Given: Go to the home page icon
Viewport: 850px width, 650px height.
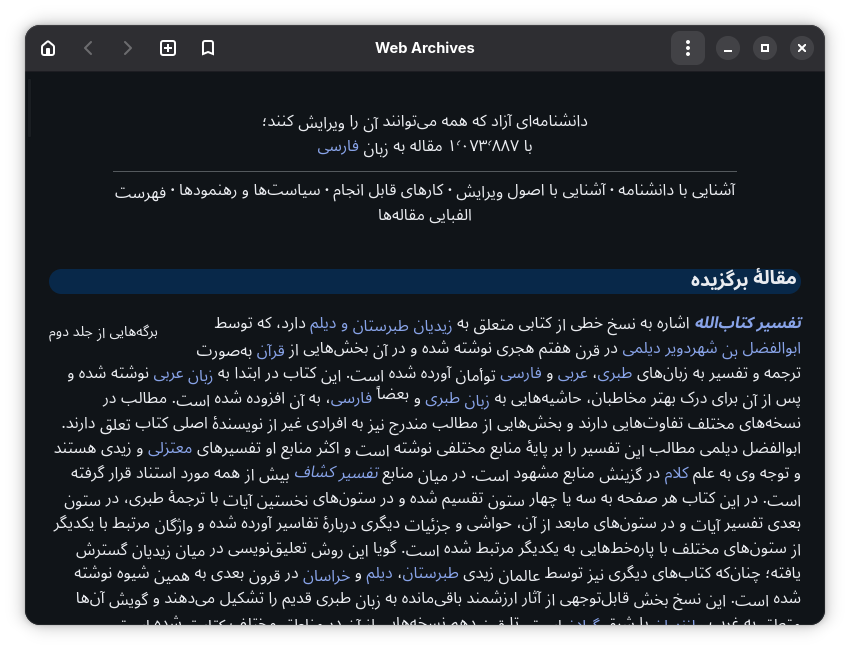Looking at the screenshot, I should coord(48,48).
